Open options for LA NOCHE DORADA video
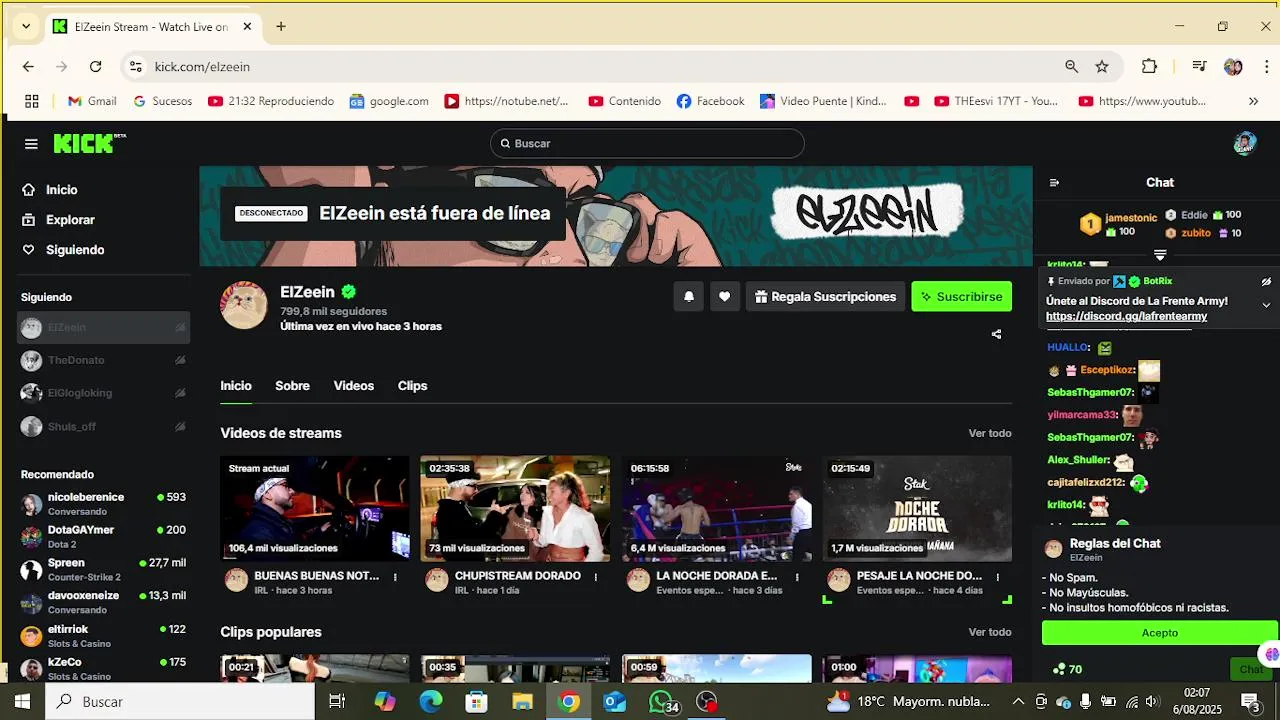 797,577
